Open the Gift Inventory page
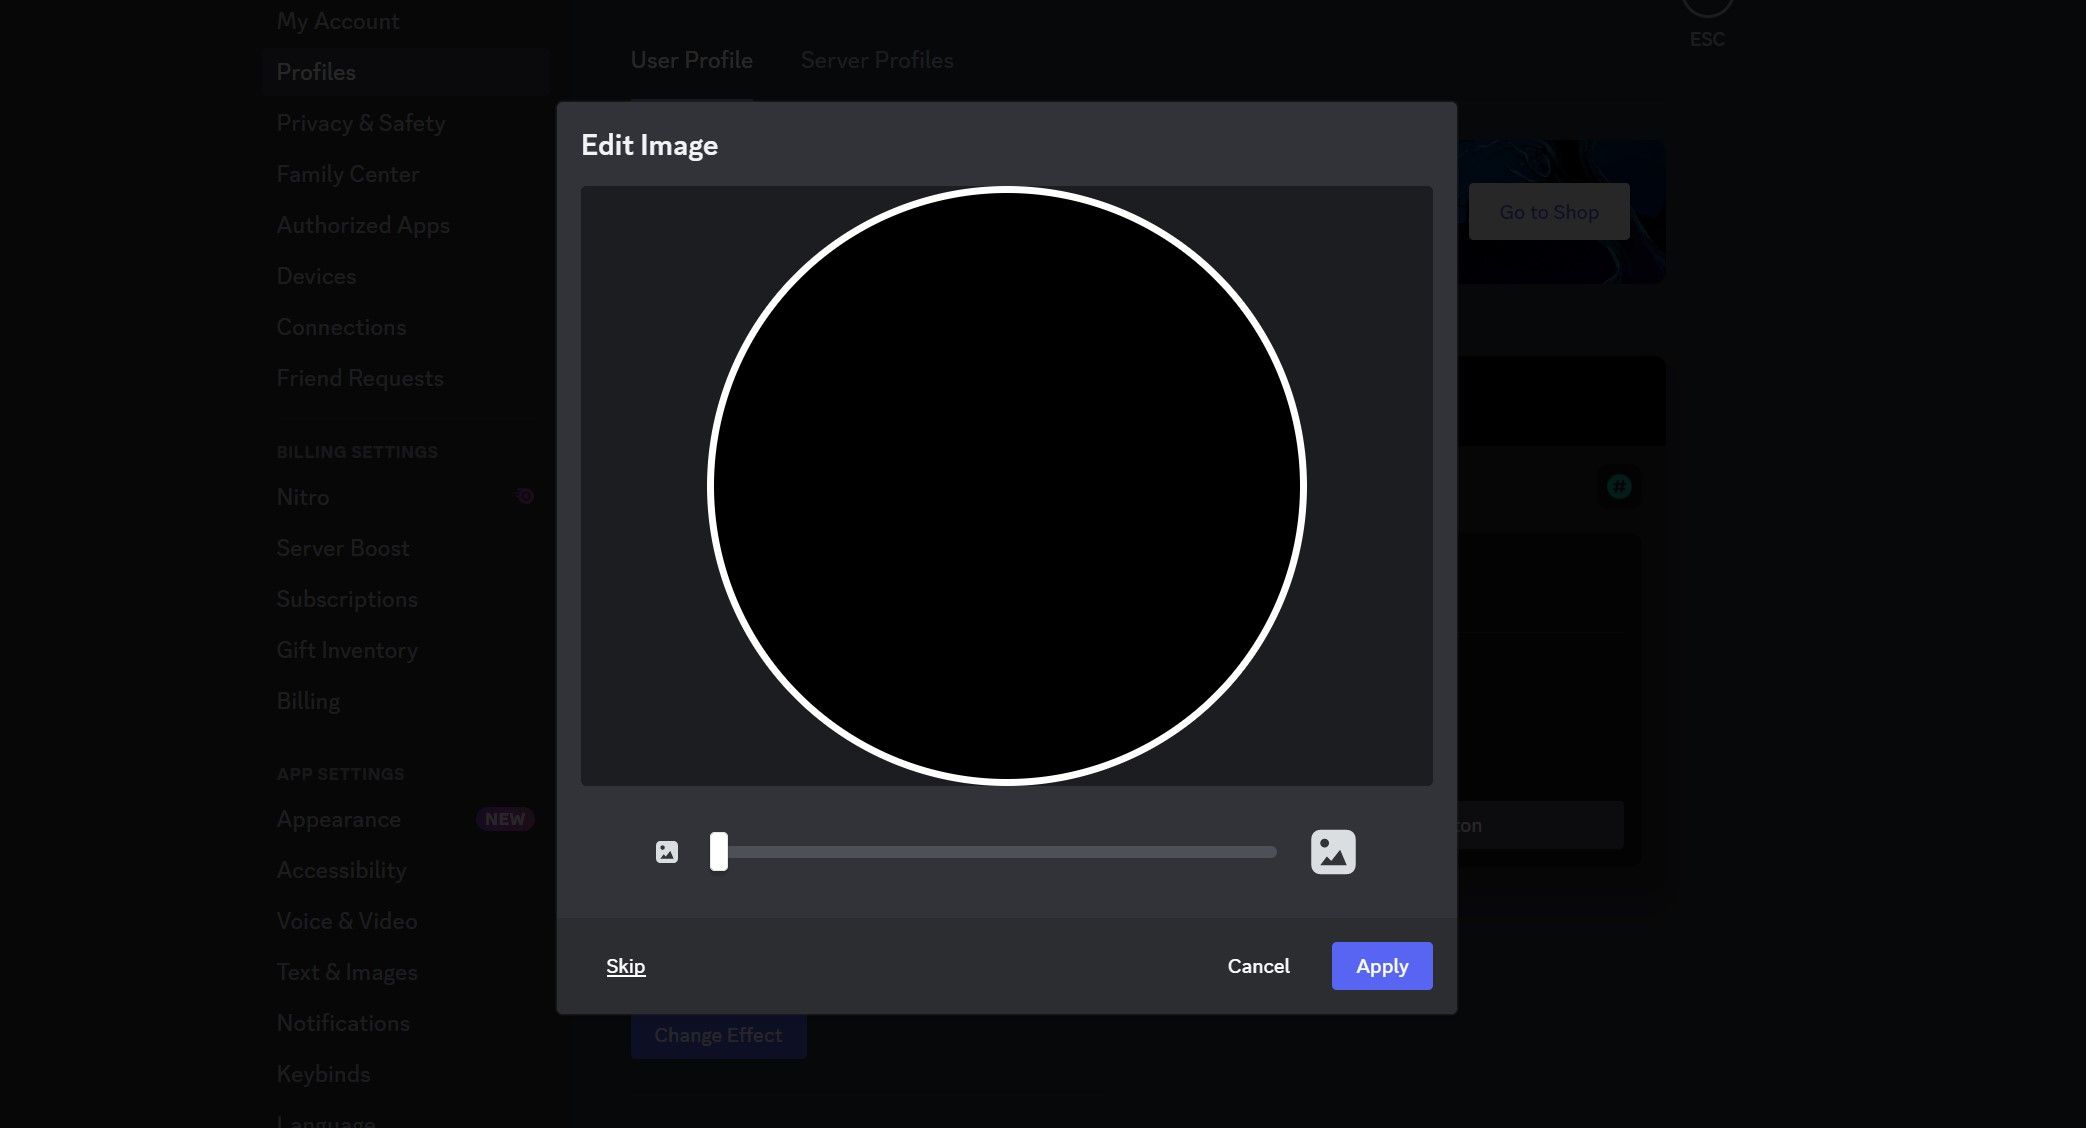The image size is (2086, 1128). point(346,650)
